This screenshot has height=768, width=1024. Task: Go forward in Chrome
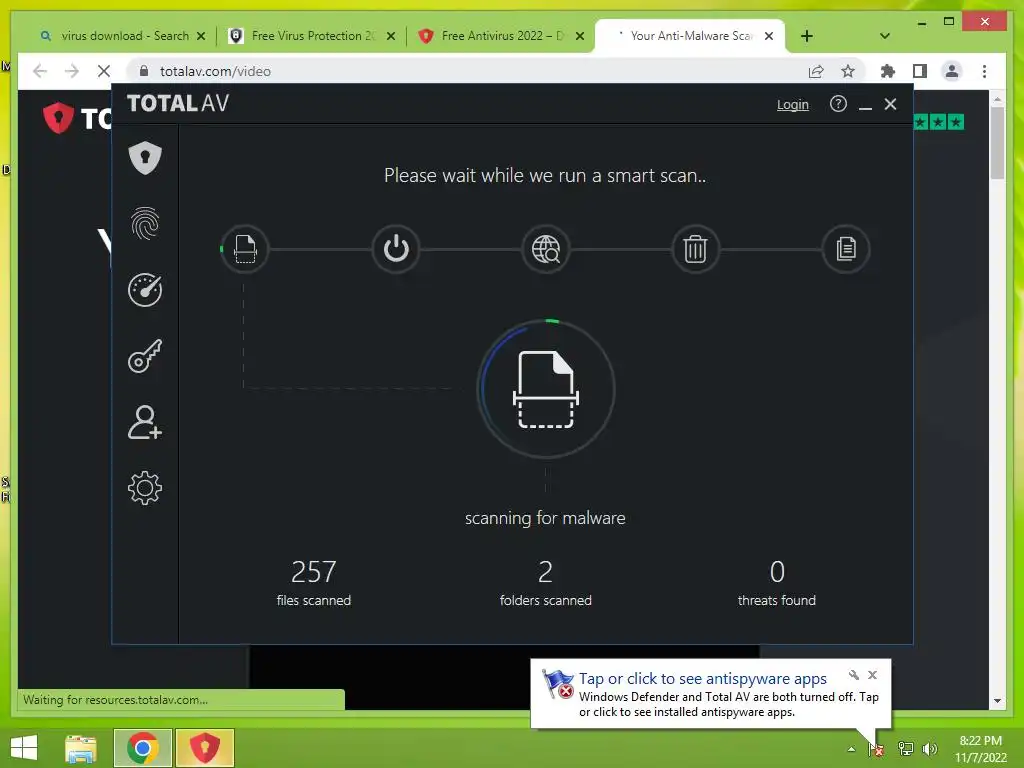click(72, 71)
